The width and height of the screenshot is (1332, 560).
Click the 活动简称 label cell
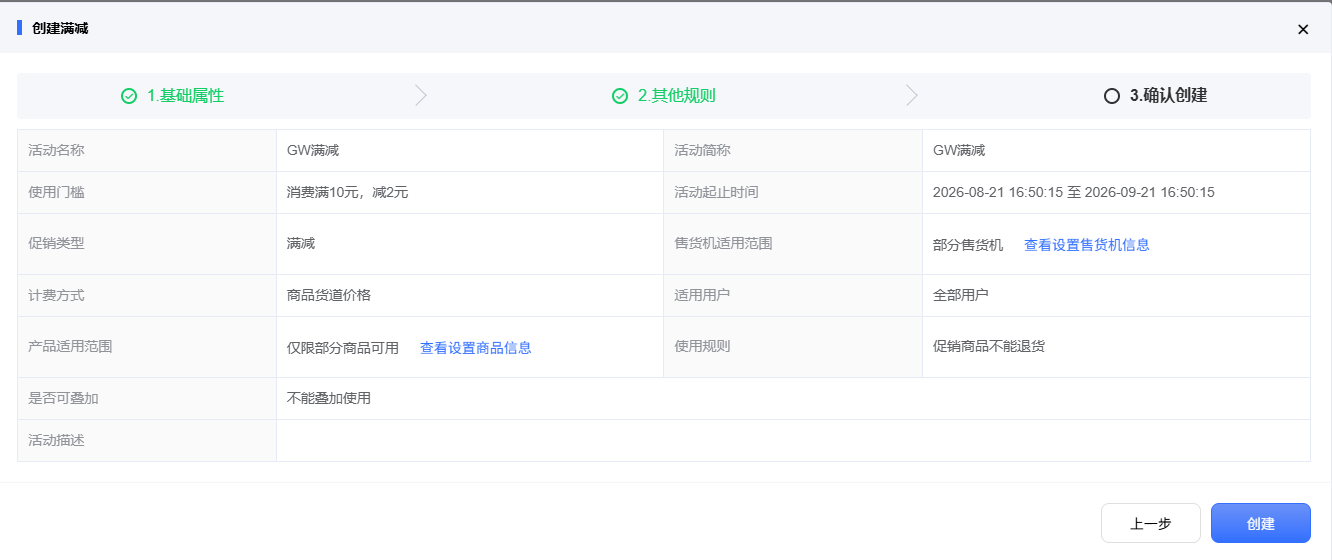793,151
